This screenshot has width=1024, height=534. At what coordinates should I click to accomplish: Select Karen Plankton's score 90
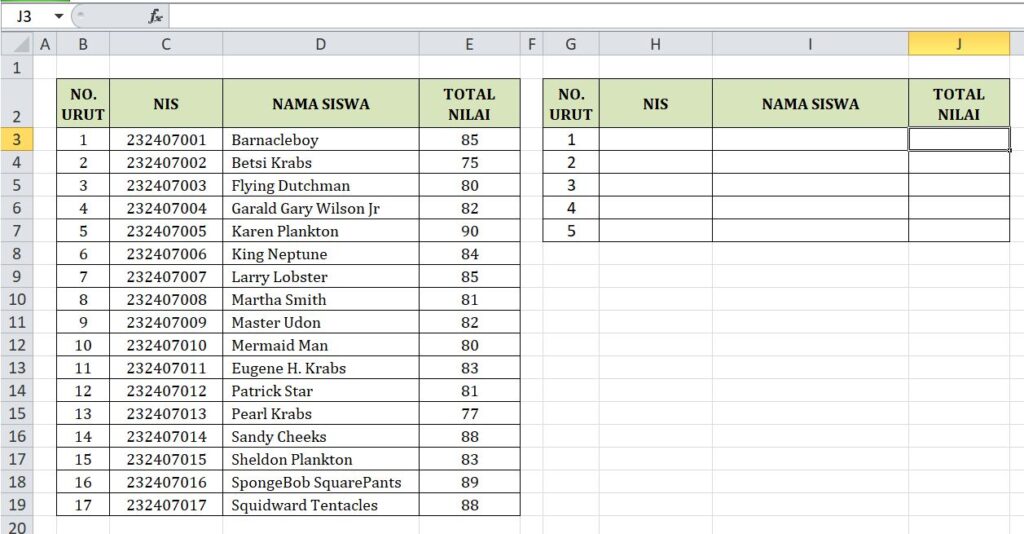pos(470,230)
